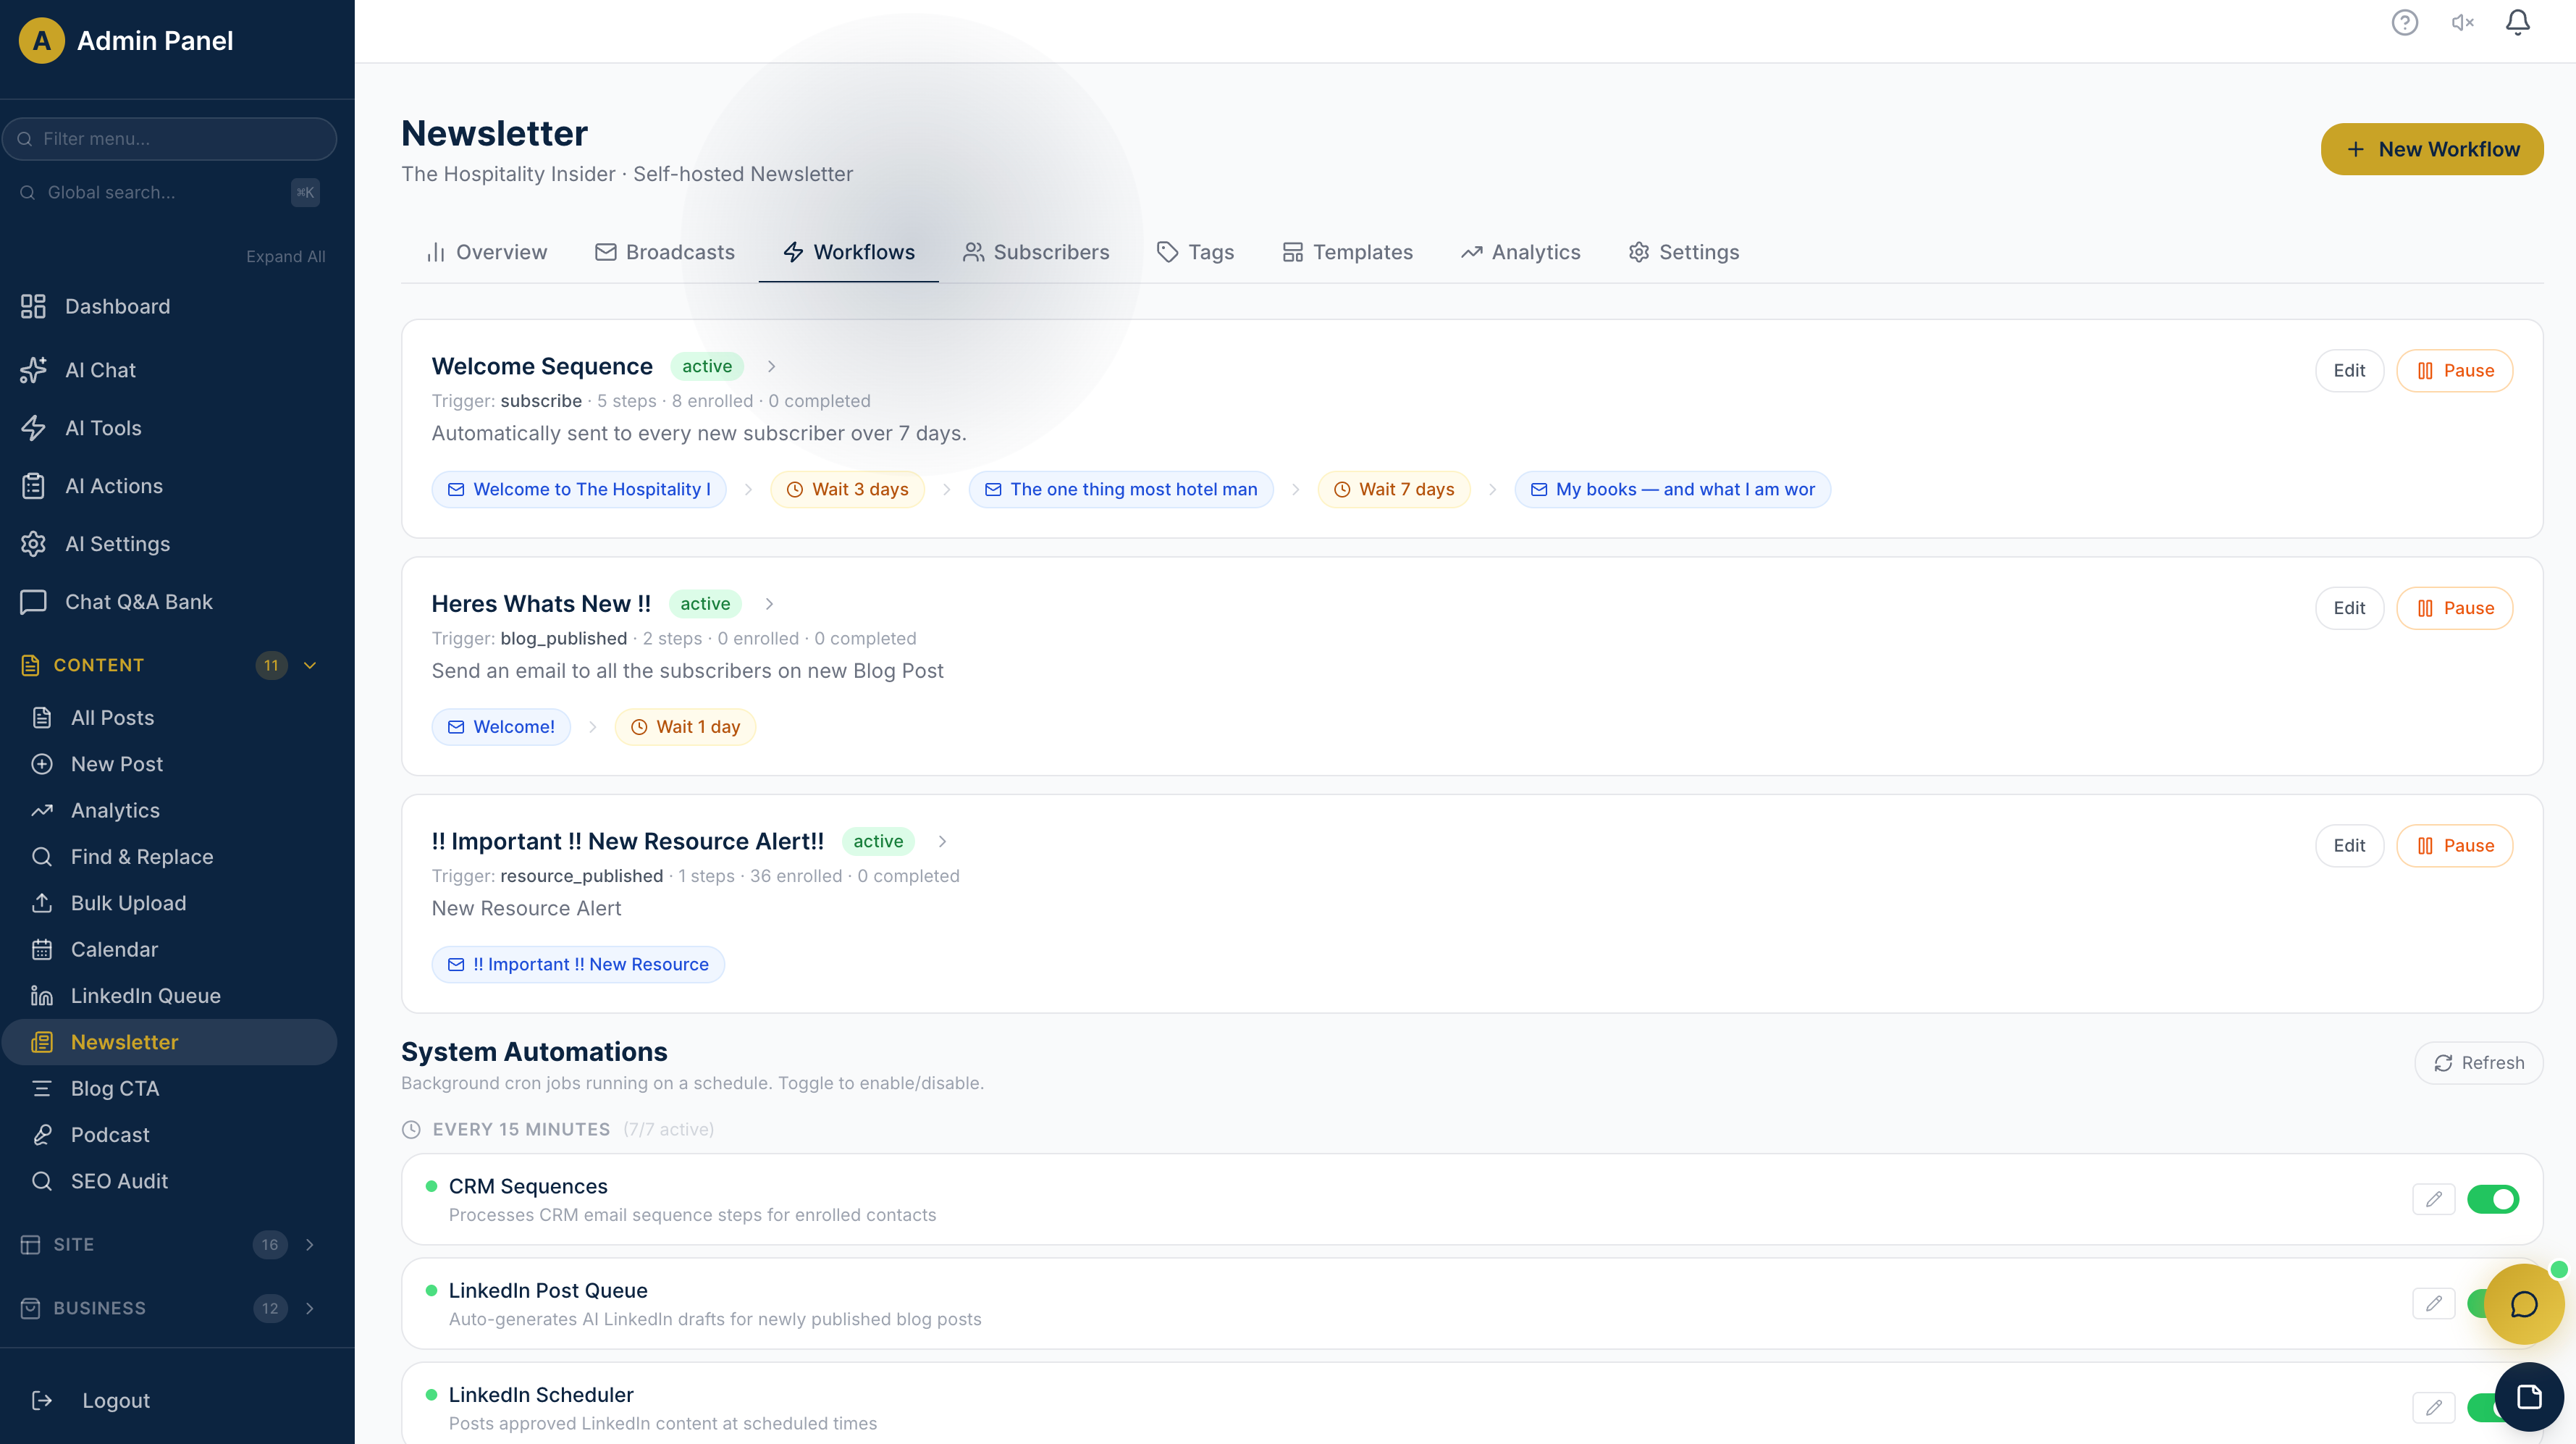Open the AI Chat section
This screenshot has height=1444, width=2576.
101,370
